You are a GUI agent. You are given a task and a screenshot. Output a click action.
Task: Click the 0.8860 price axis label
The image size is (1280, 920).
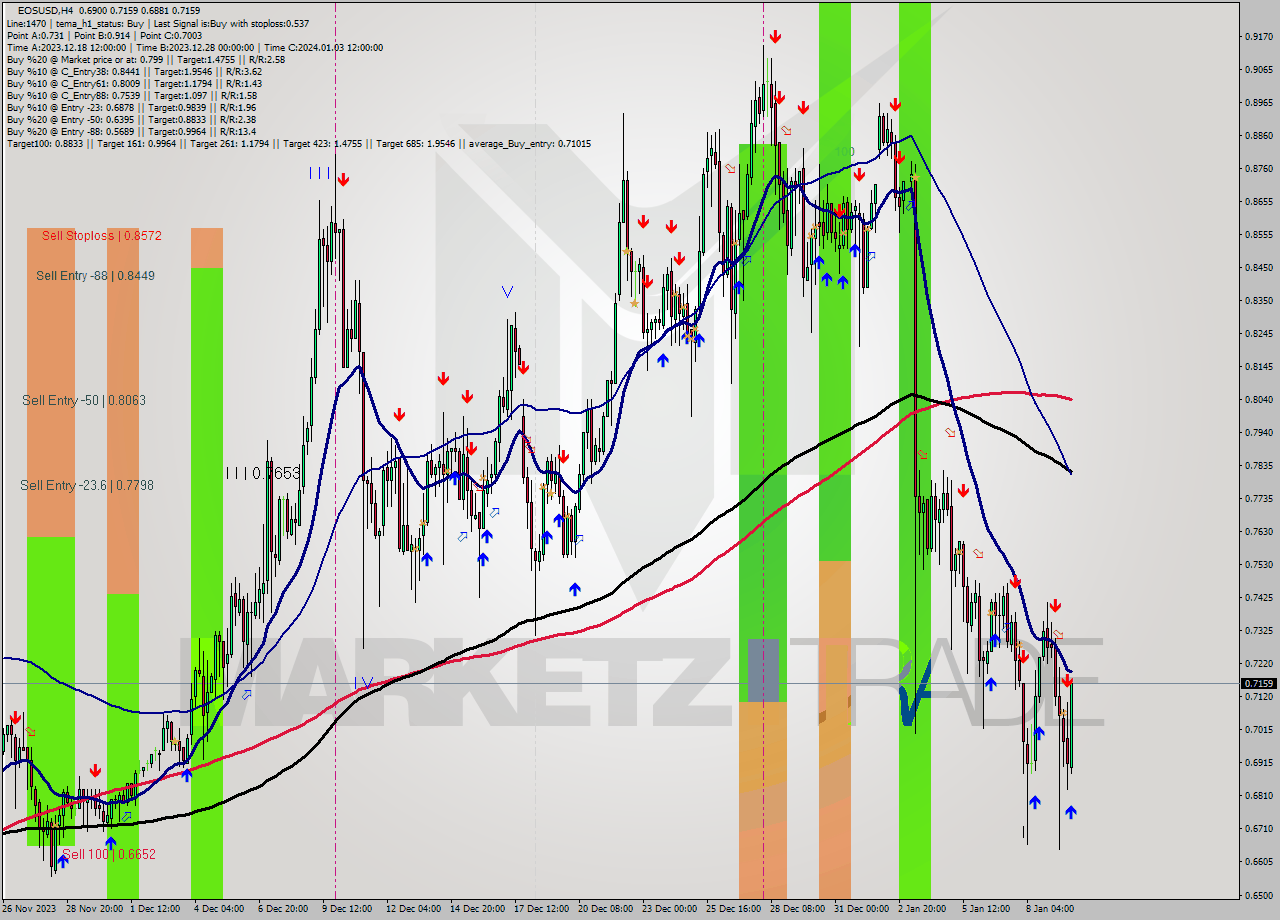[1259, 136]
